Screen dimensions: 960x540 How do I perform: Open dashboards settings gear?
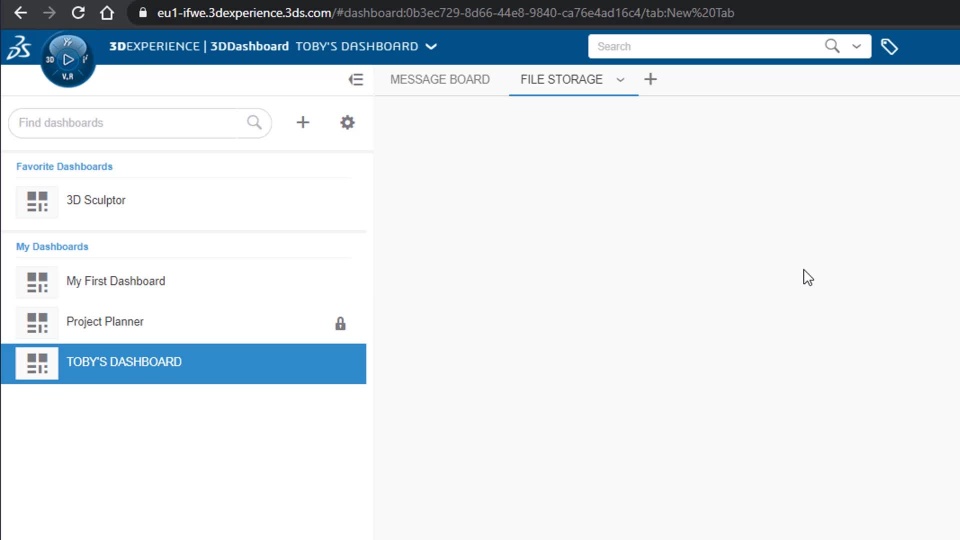(347, 122)
